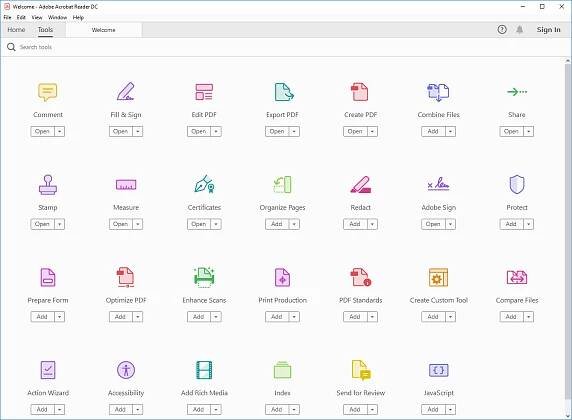Viewport: 572px width, 420px height.
Task: Click the Compare Files icon
Action: [x=517, y=277]
